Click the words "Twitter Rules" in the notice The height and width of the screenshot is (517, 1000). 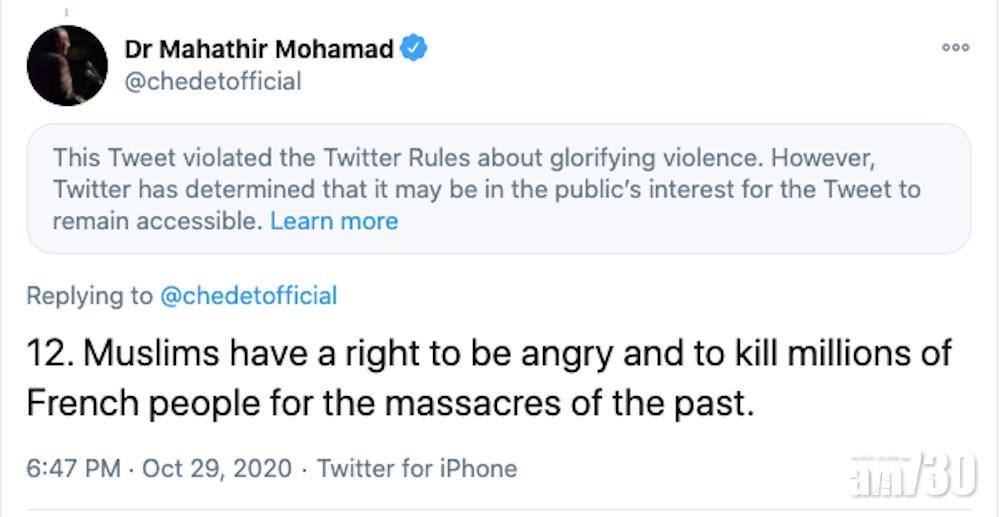(368, 157)
